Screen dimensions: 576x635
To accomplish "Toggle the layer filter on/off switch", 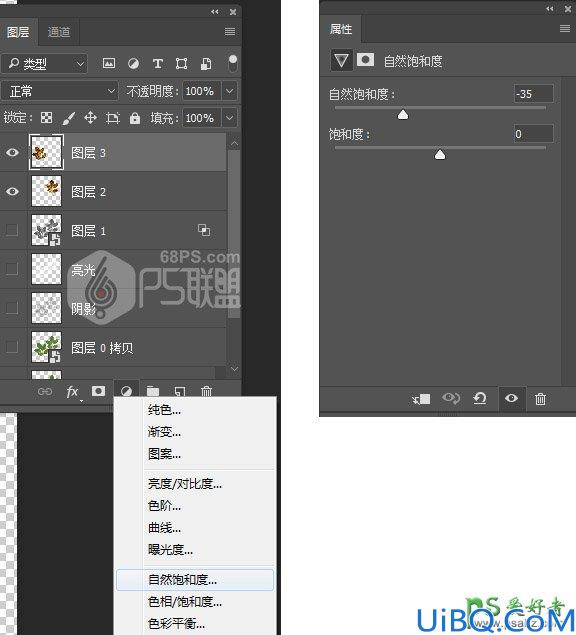I will click(x=233, y=64).
